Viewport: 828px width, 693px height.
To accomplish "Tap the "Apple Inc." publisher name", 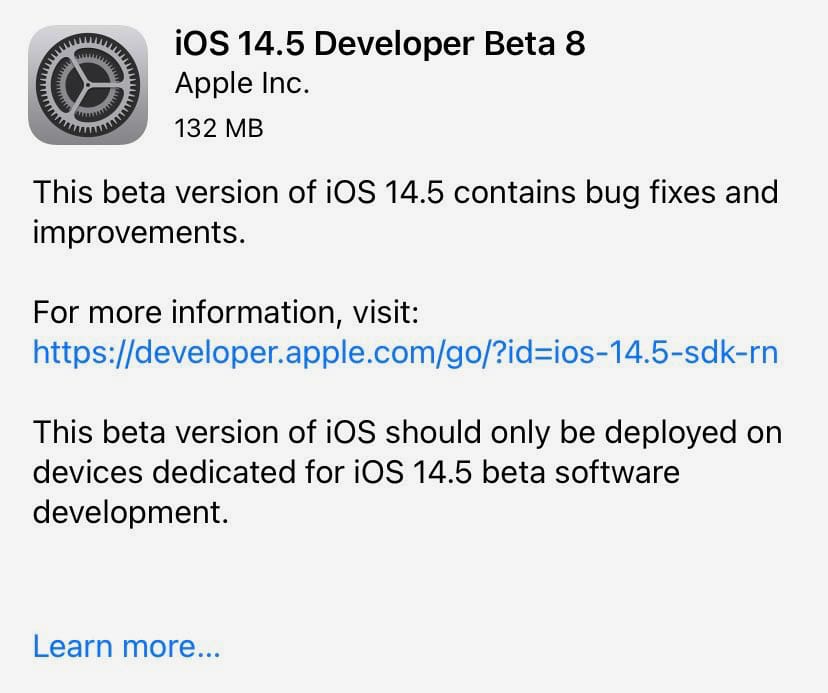I will 242,83.
